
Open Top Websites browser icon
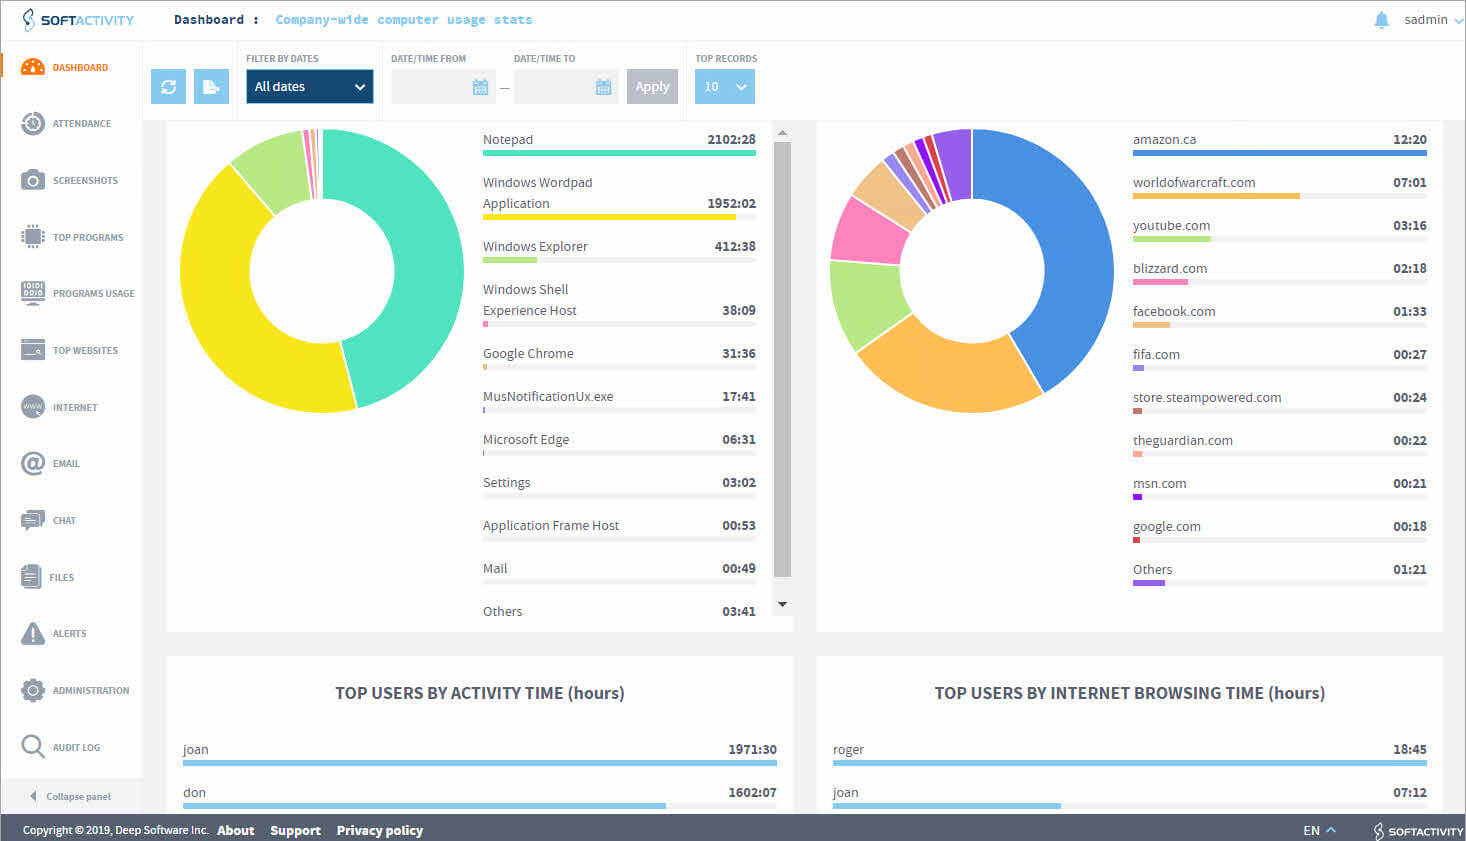pos(33,350)
